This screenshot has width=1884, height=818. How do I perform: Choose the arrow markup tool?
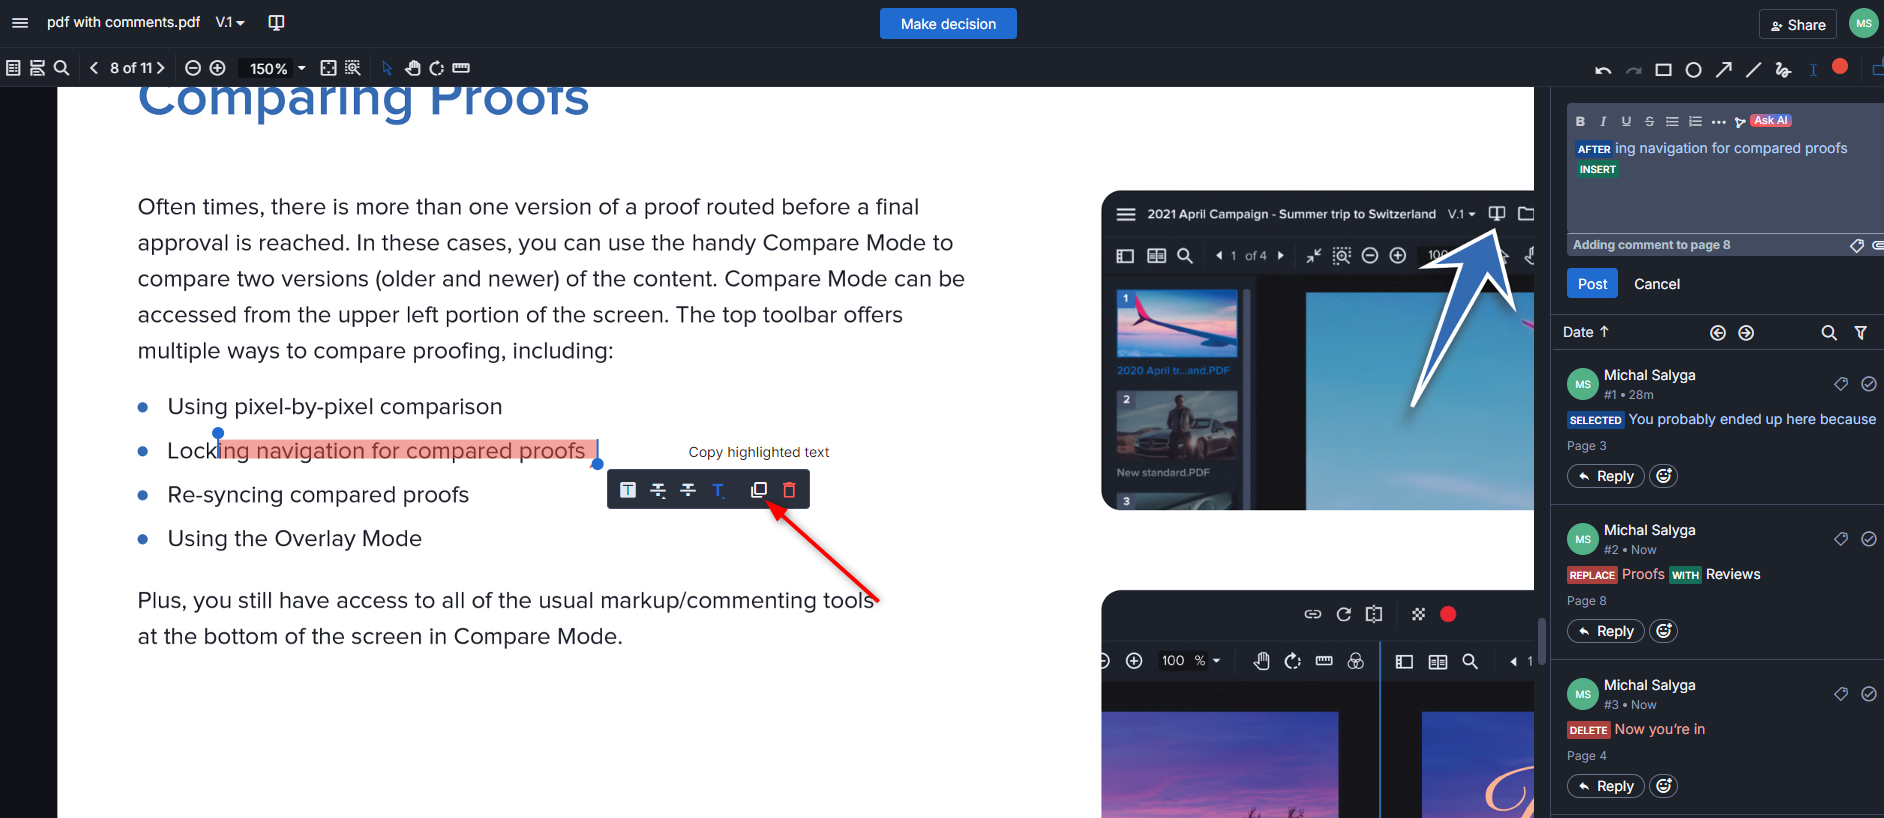(1723, 70)
